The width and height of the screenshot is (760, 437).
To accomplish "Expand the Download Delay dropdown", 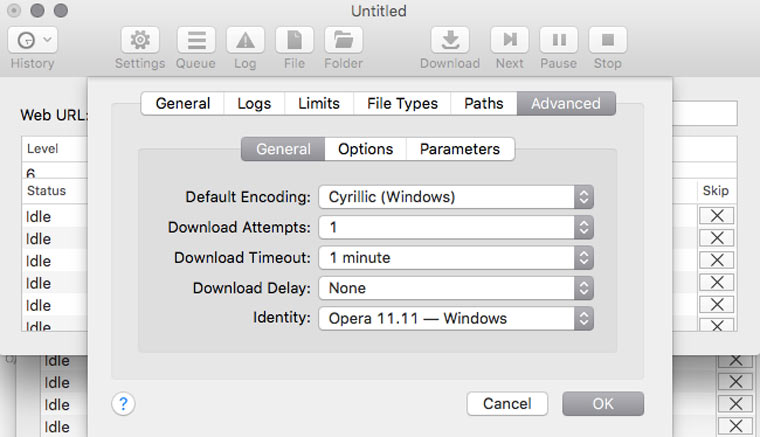I will click(456, 288).
